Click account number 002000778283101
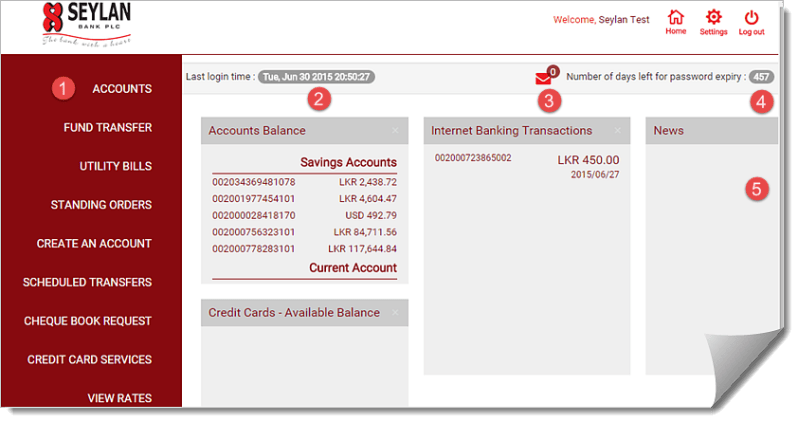 [253, 249]
